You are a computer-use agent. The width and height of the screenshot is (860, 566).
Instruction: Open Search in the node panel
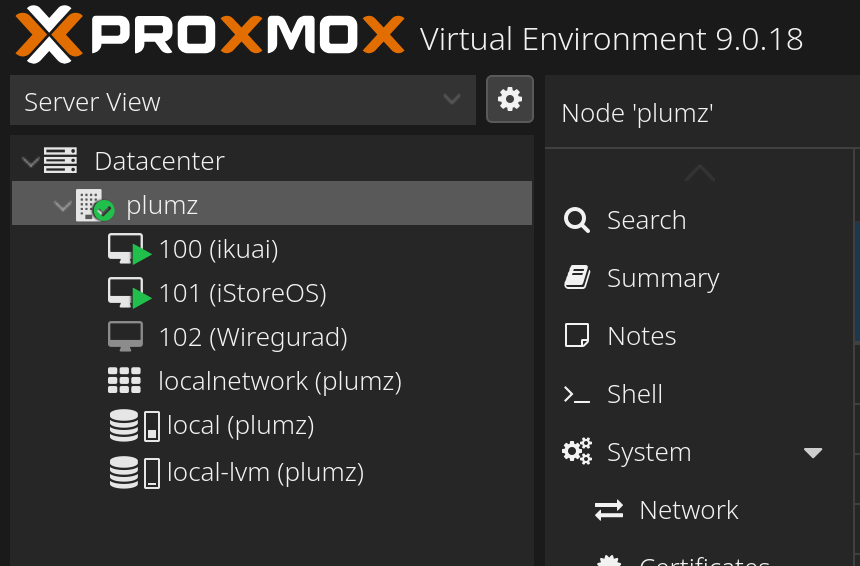pyautogui.click(x=646, y=220)
